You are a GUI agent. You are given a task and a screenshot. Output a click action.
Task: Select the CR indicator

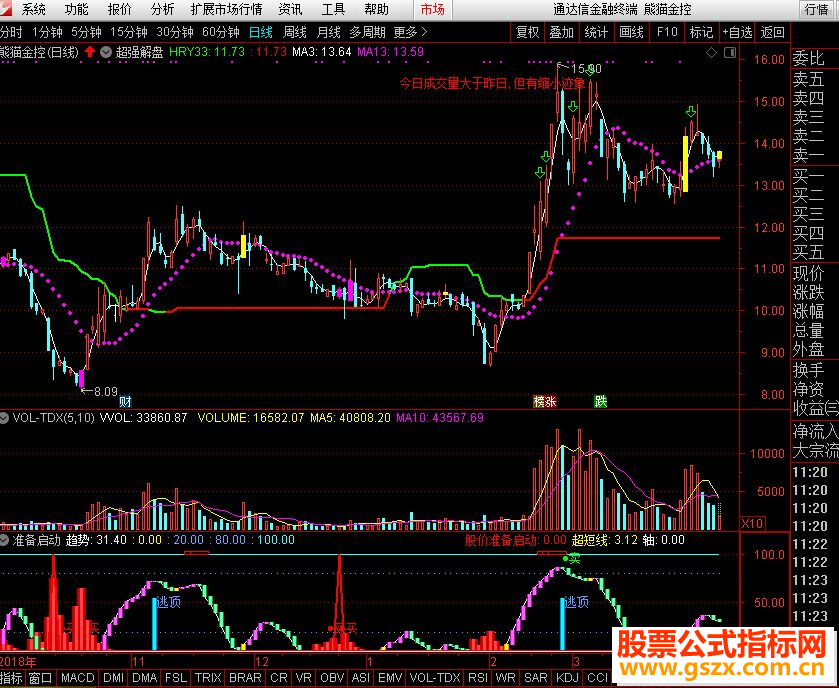279,678
